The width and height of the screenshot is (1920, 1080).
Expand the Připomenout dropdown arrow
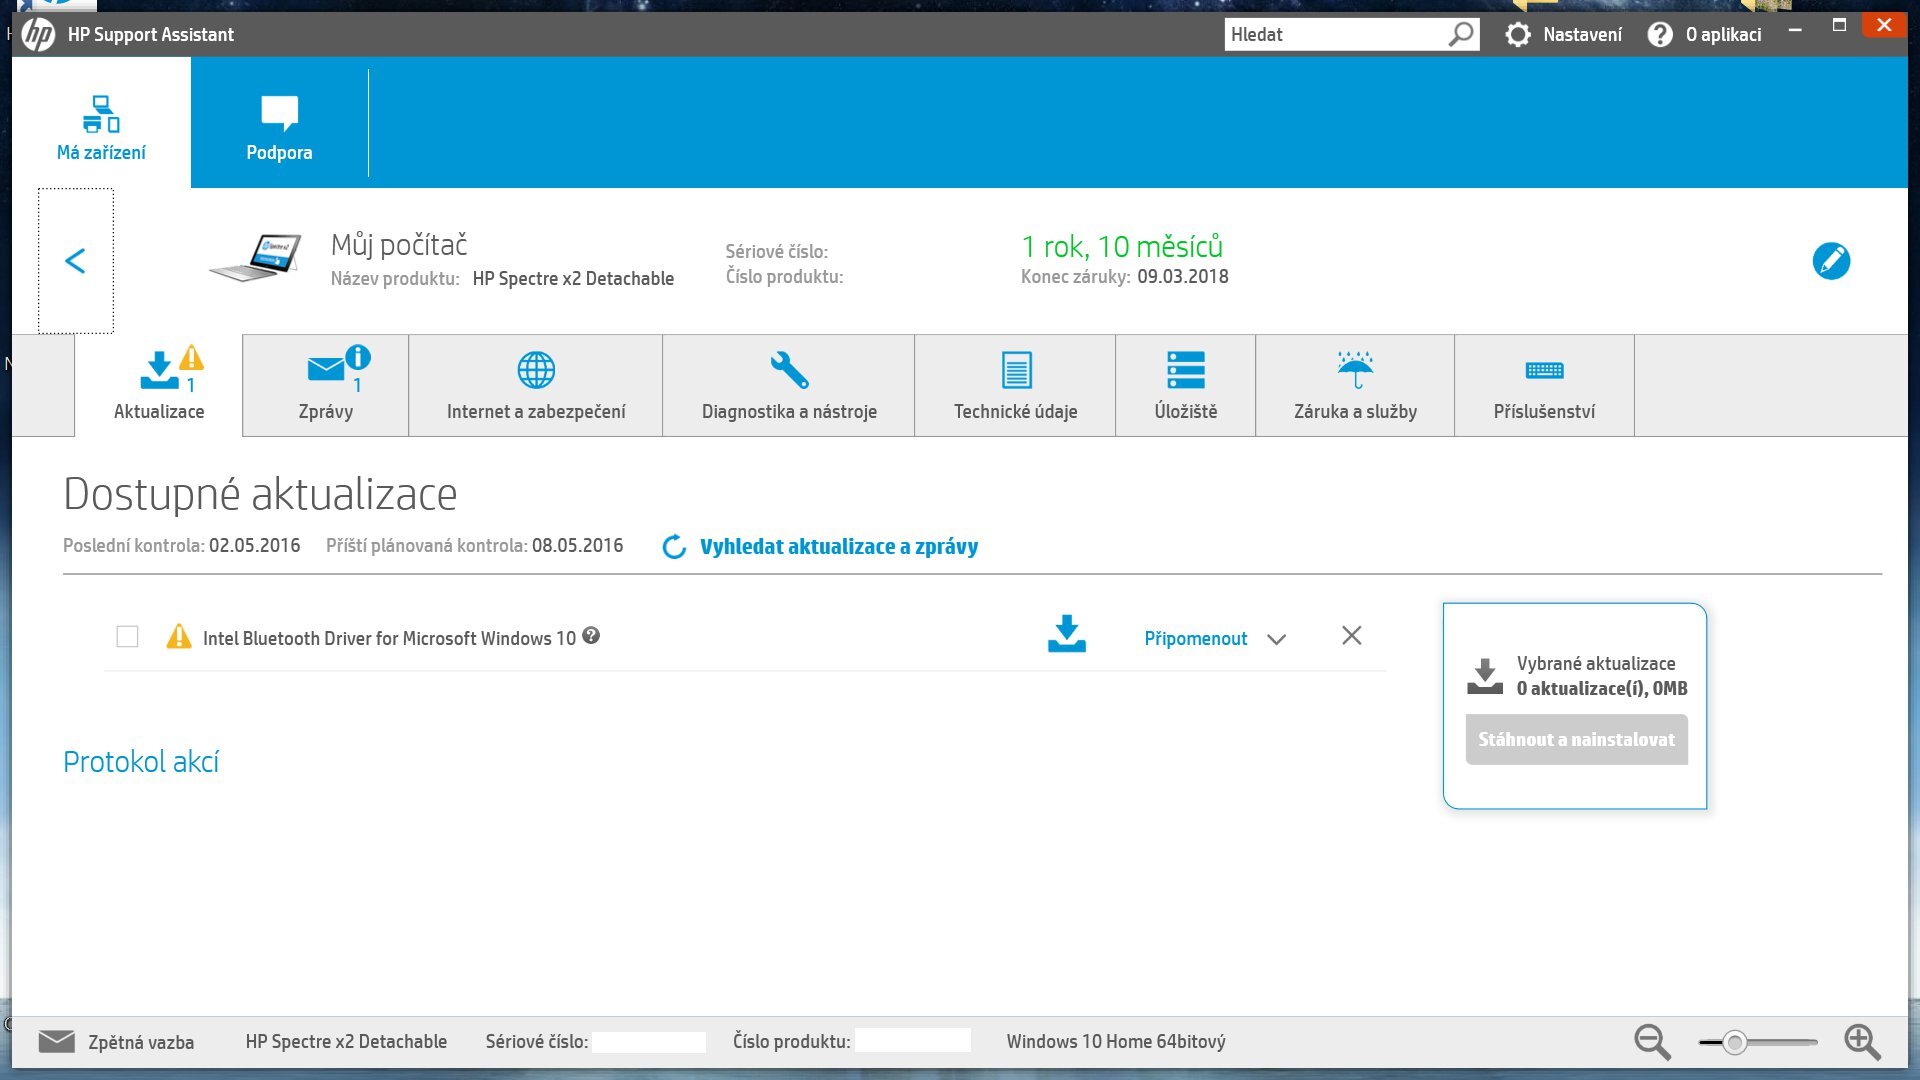tap(1276, 639)
